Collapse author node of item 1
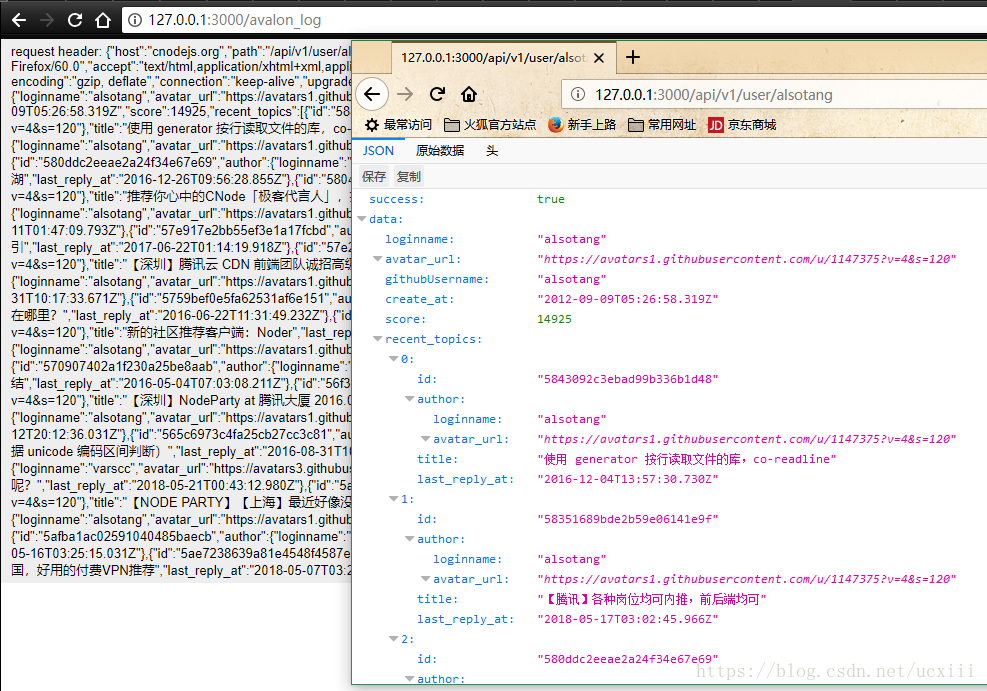Viewport: 987px width, 691px height. click(x=410, y=539)
